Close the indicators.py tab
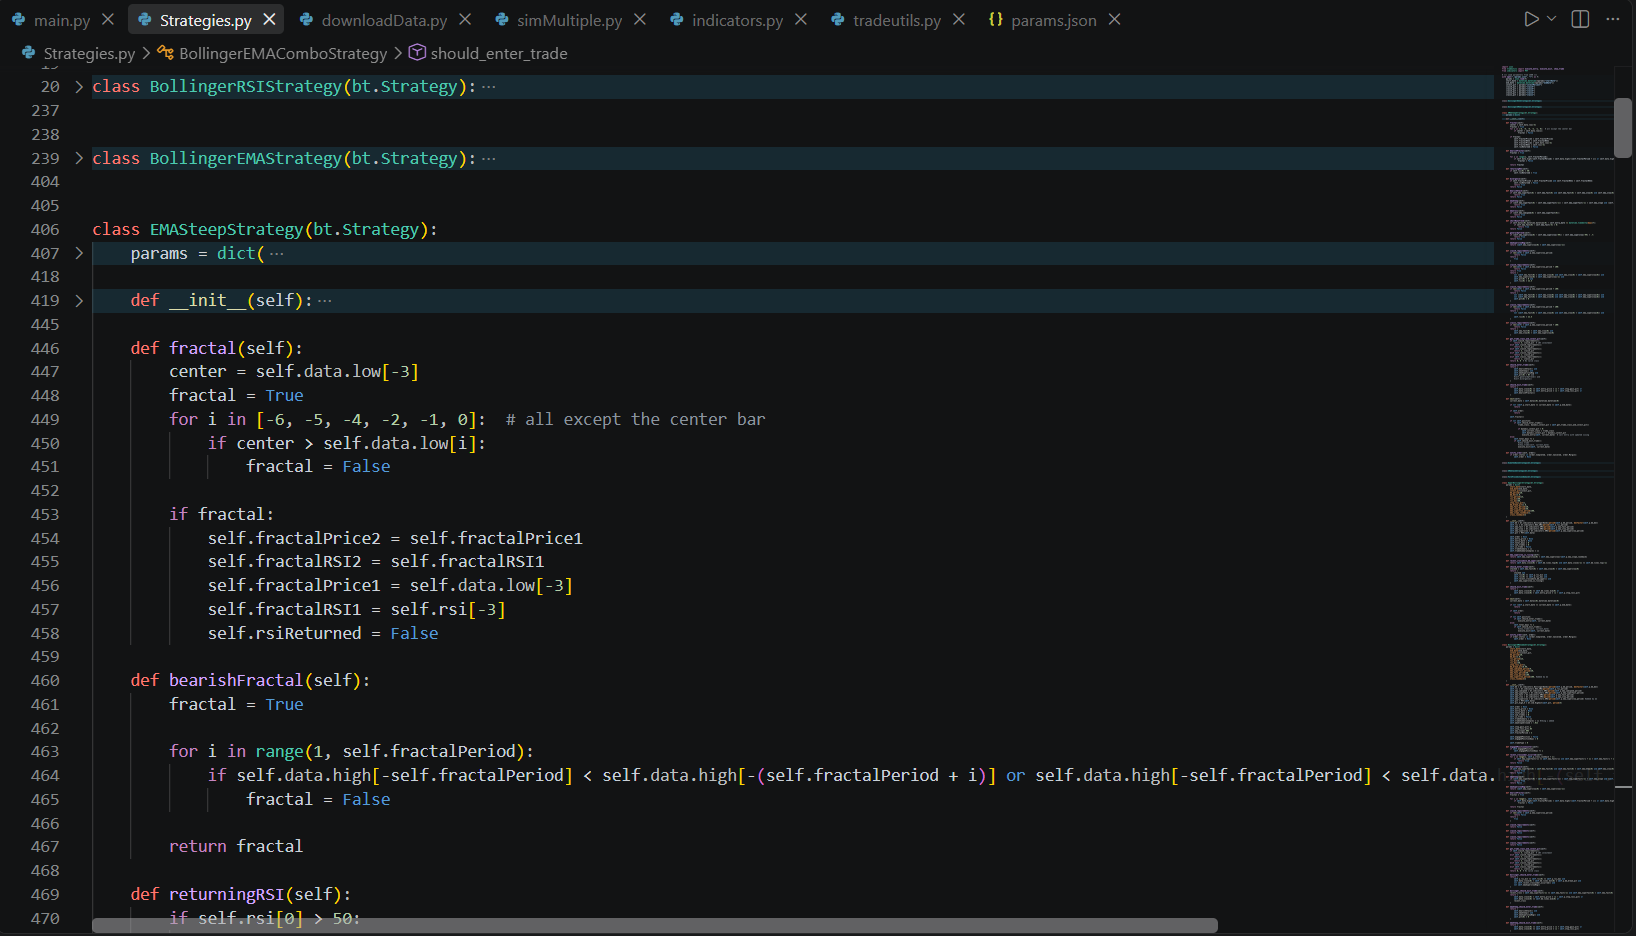 coord(801,19)
